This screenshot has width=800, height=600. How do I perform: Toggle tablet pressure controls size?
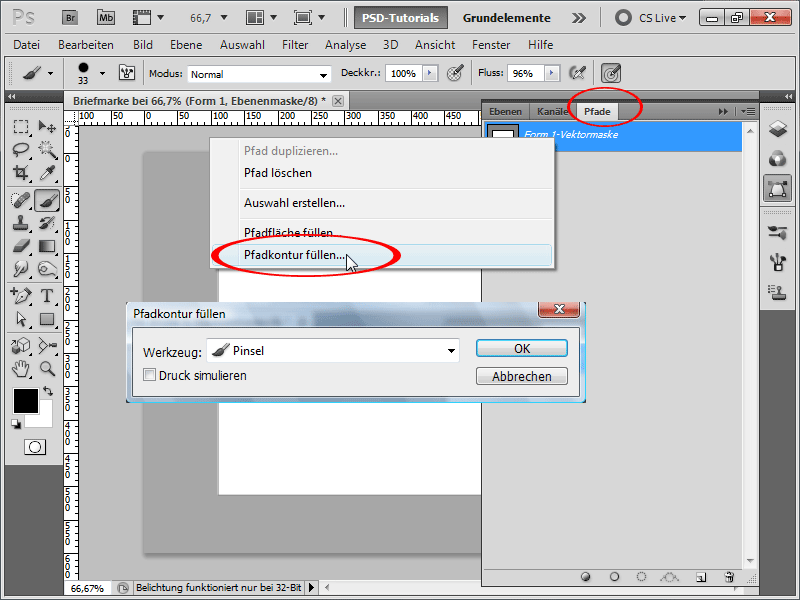click(611, 73)
